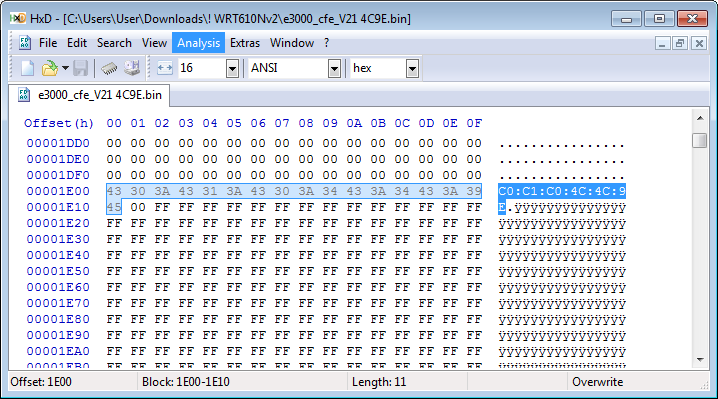This screenshot has width=718, height=399.
Task: Maximize the HxD main window
Action: [659, 19]
